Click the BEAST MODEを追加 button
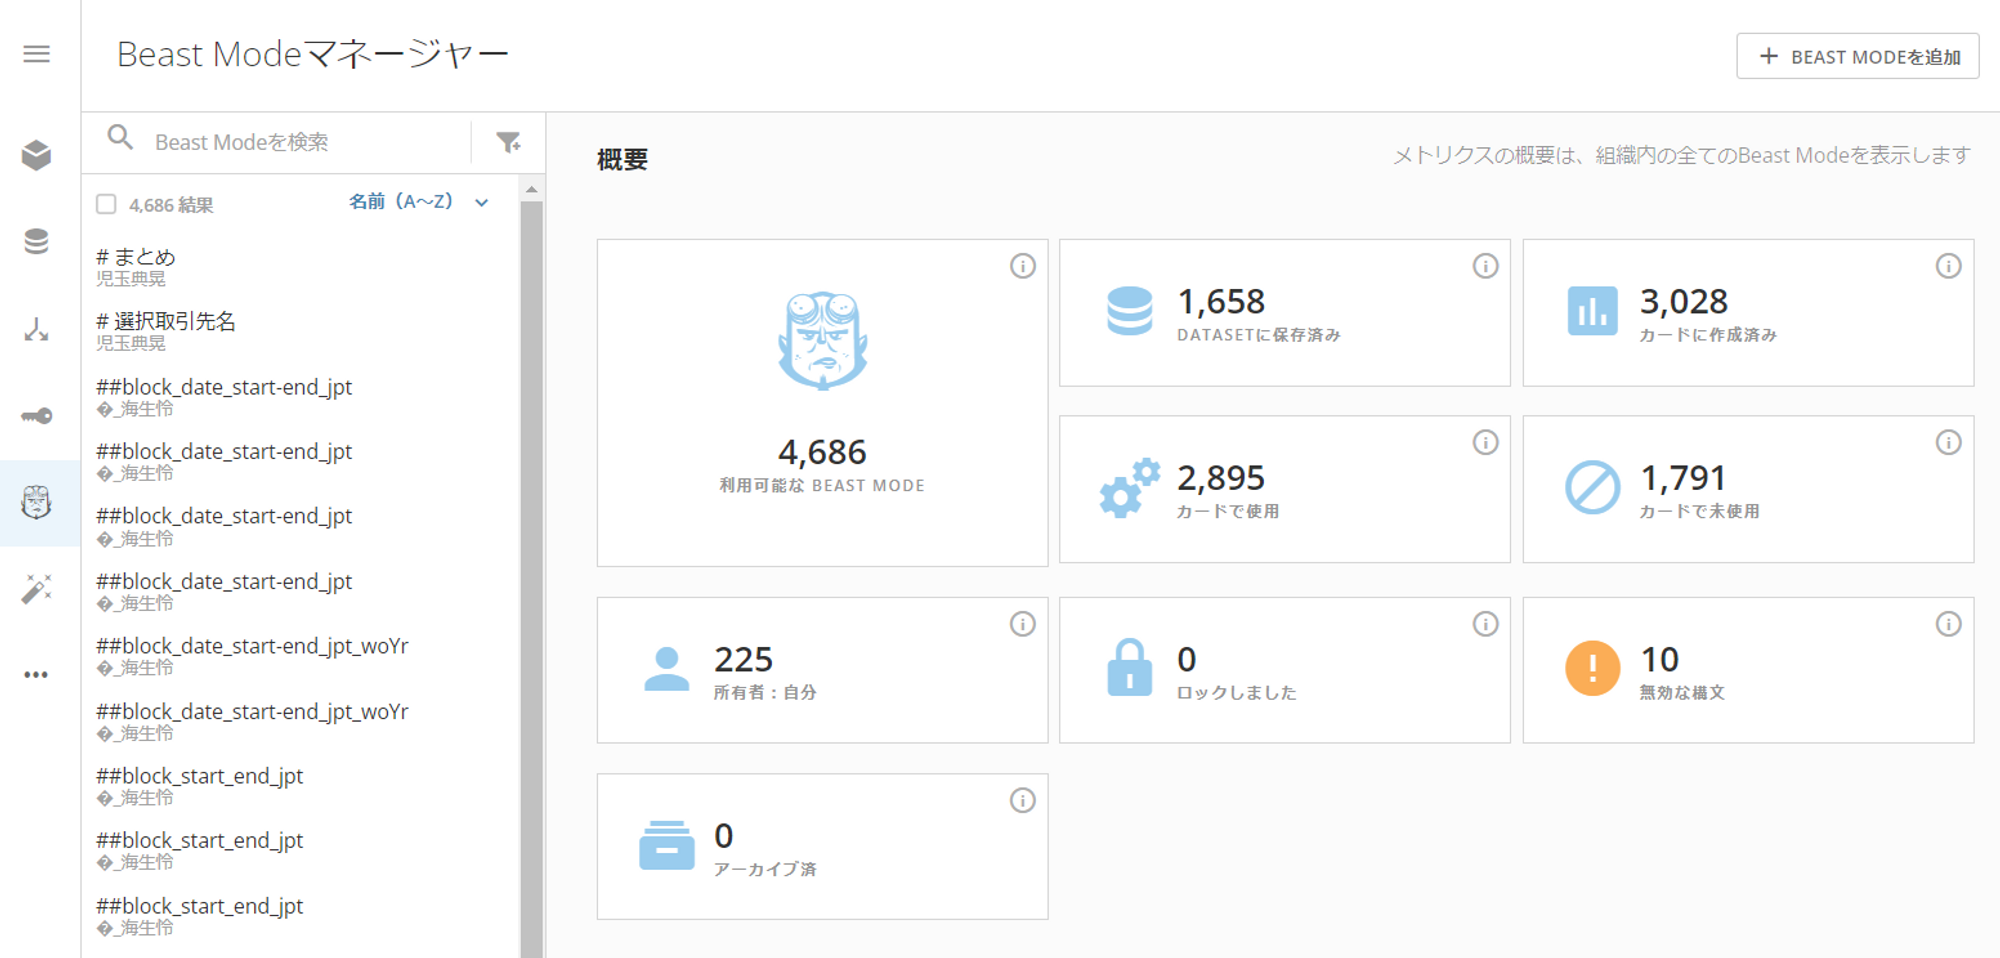This screenshot has width=2000, height=958. pos(1858,56)
